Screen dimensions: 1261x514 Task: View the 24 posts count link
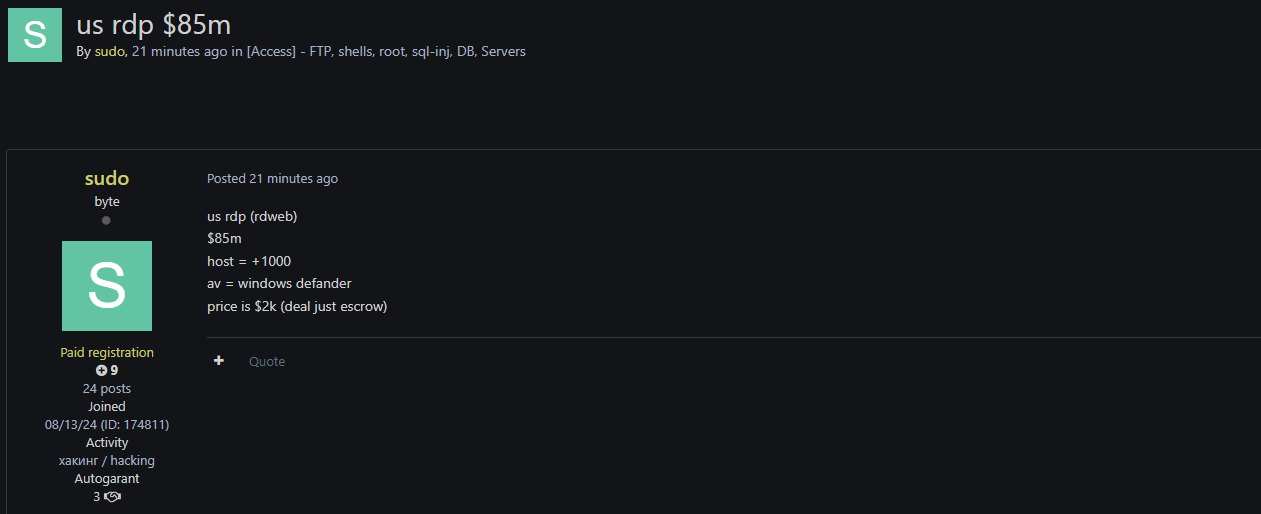tap(107, 388)
